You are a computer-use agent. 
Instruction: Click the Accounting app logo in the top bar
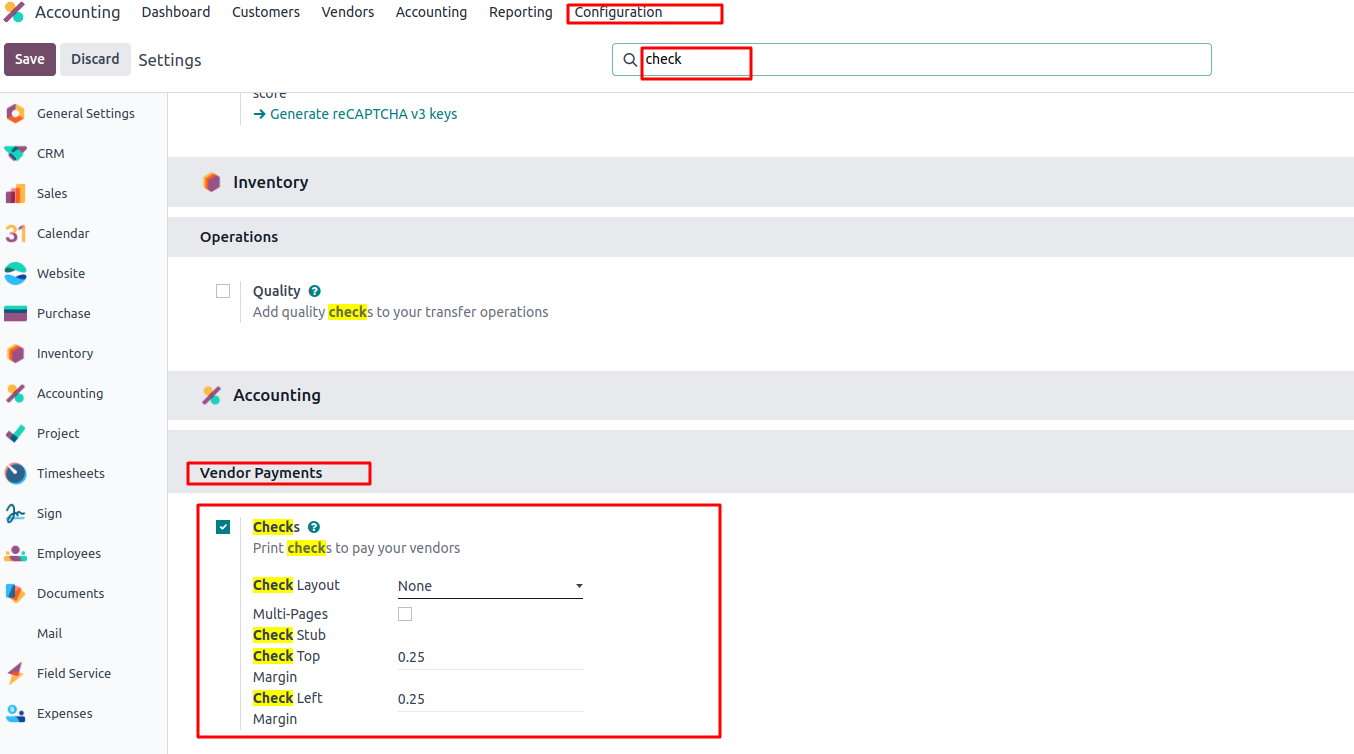14,13
